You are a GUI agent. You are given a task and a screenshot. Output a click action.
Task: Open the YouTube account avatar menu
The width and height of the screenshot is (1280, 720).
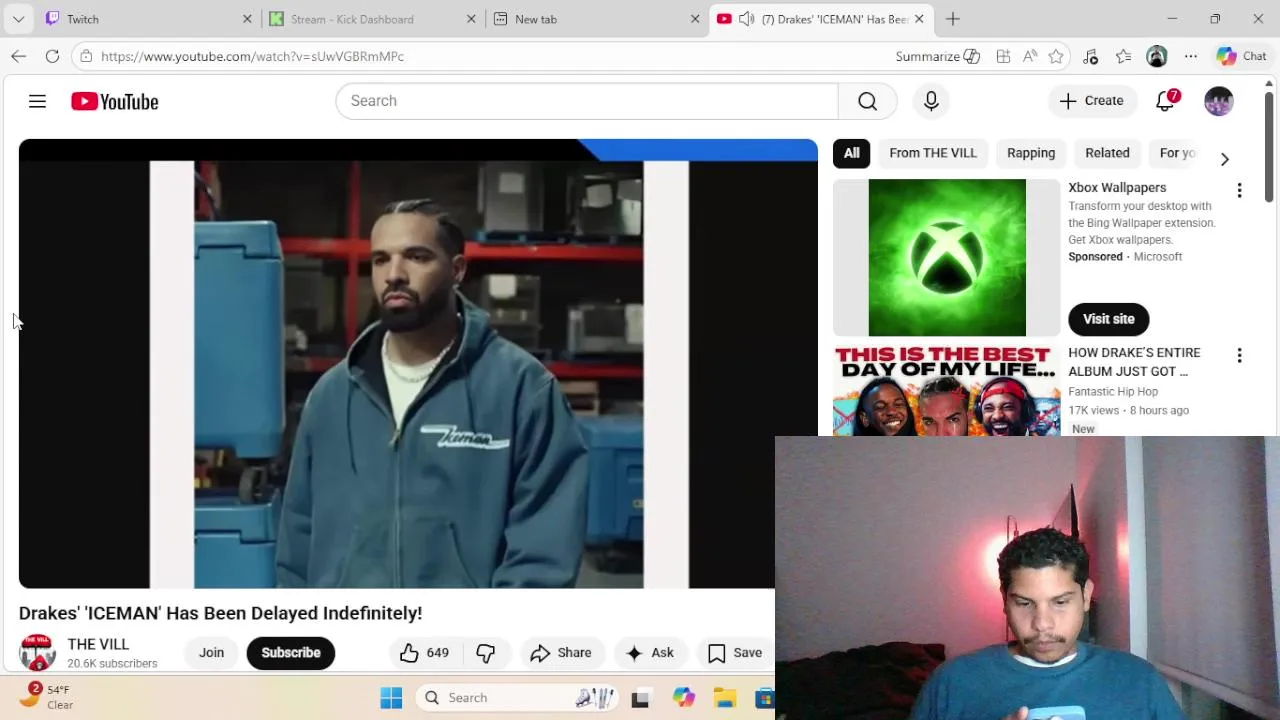(1218, 101)
